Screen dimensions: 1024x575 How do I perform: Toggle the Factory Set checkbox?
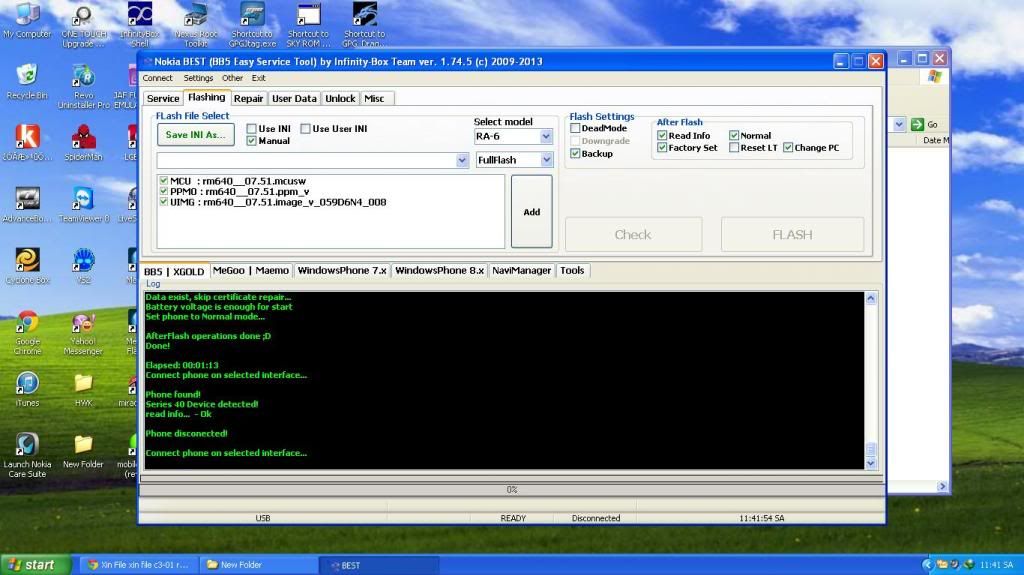click(662, 148)
